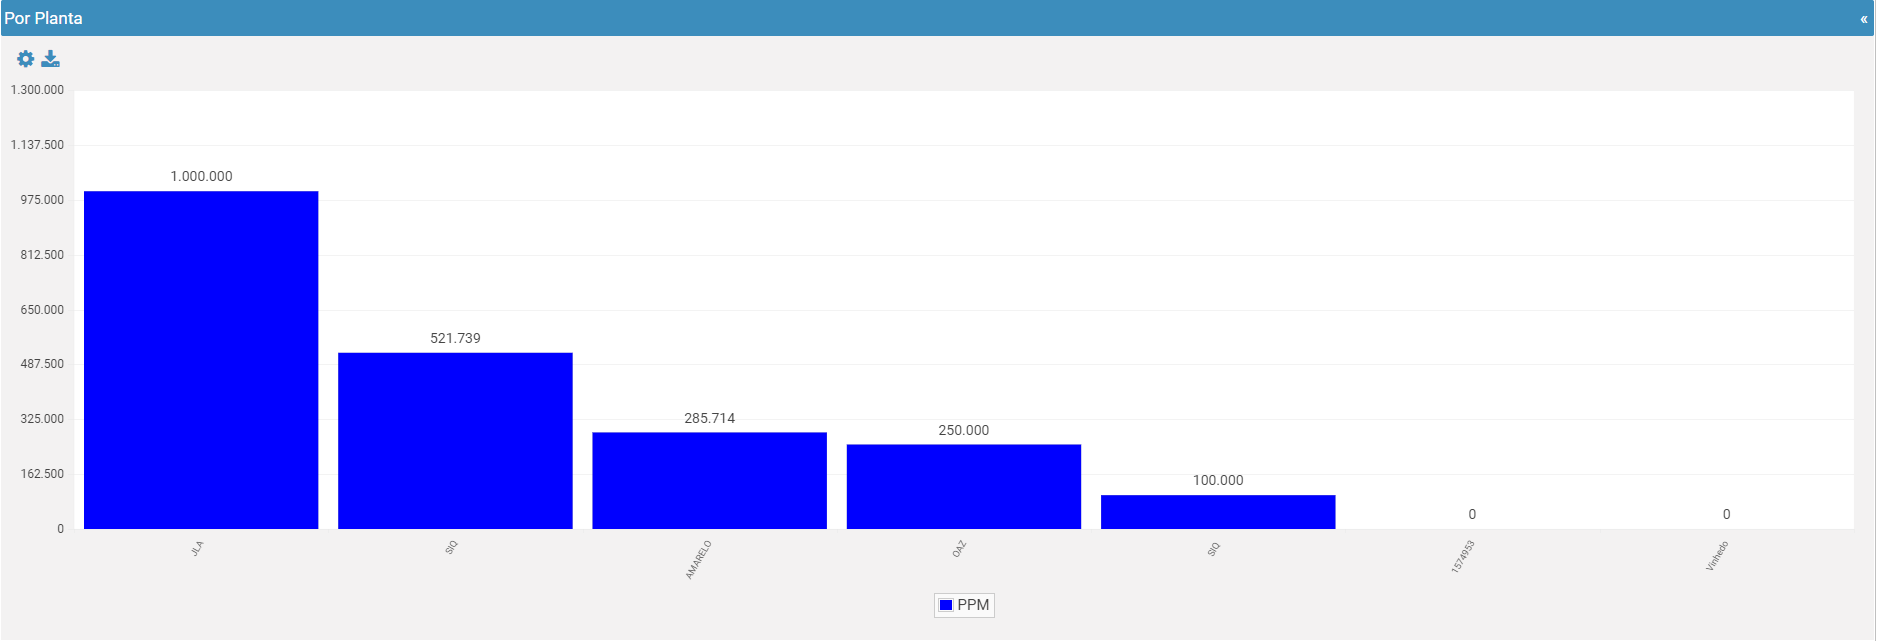Viewport: 1878px width, 641px height.
Task: Click the 250.000 data label
Action: point(964,430)
